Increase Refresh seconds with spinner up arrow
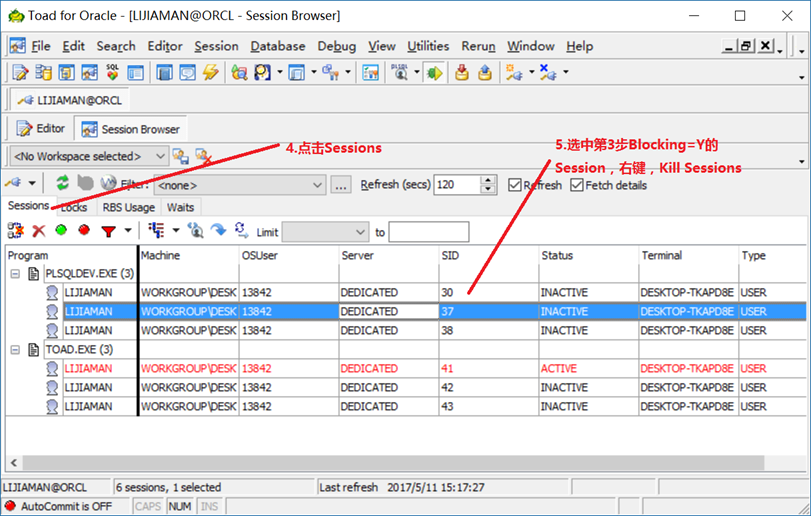The height and width of the screenshot is (516, 811). pos(488,180)
